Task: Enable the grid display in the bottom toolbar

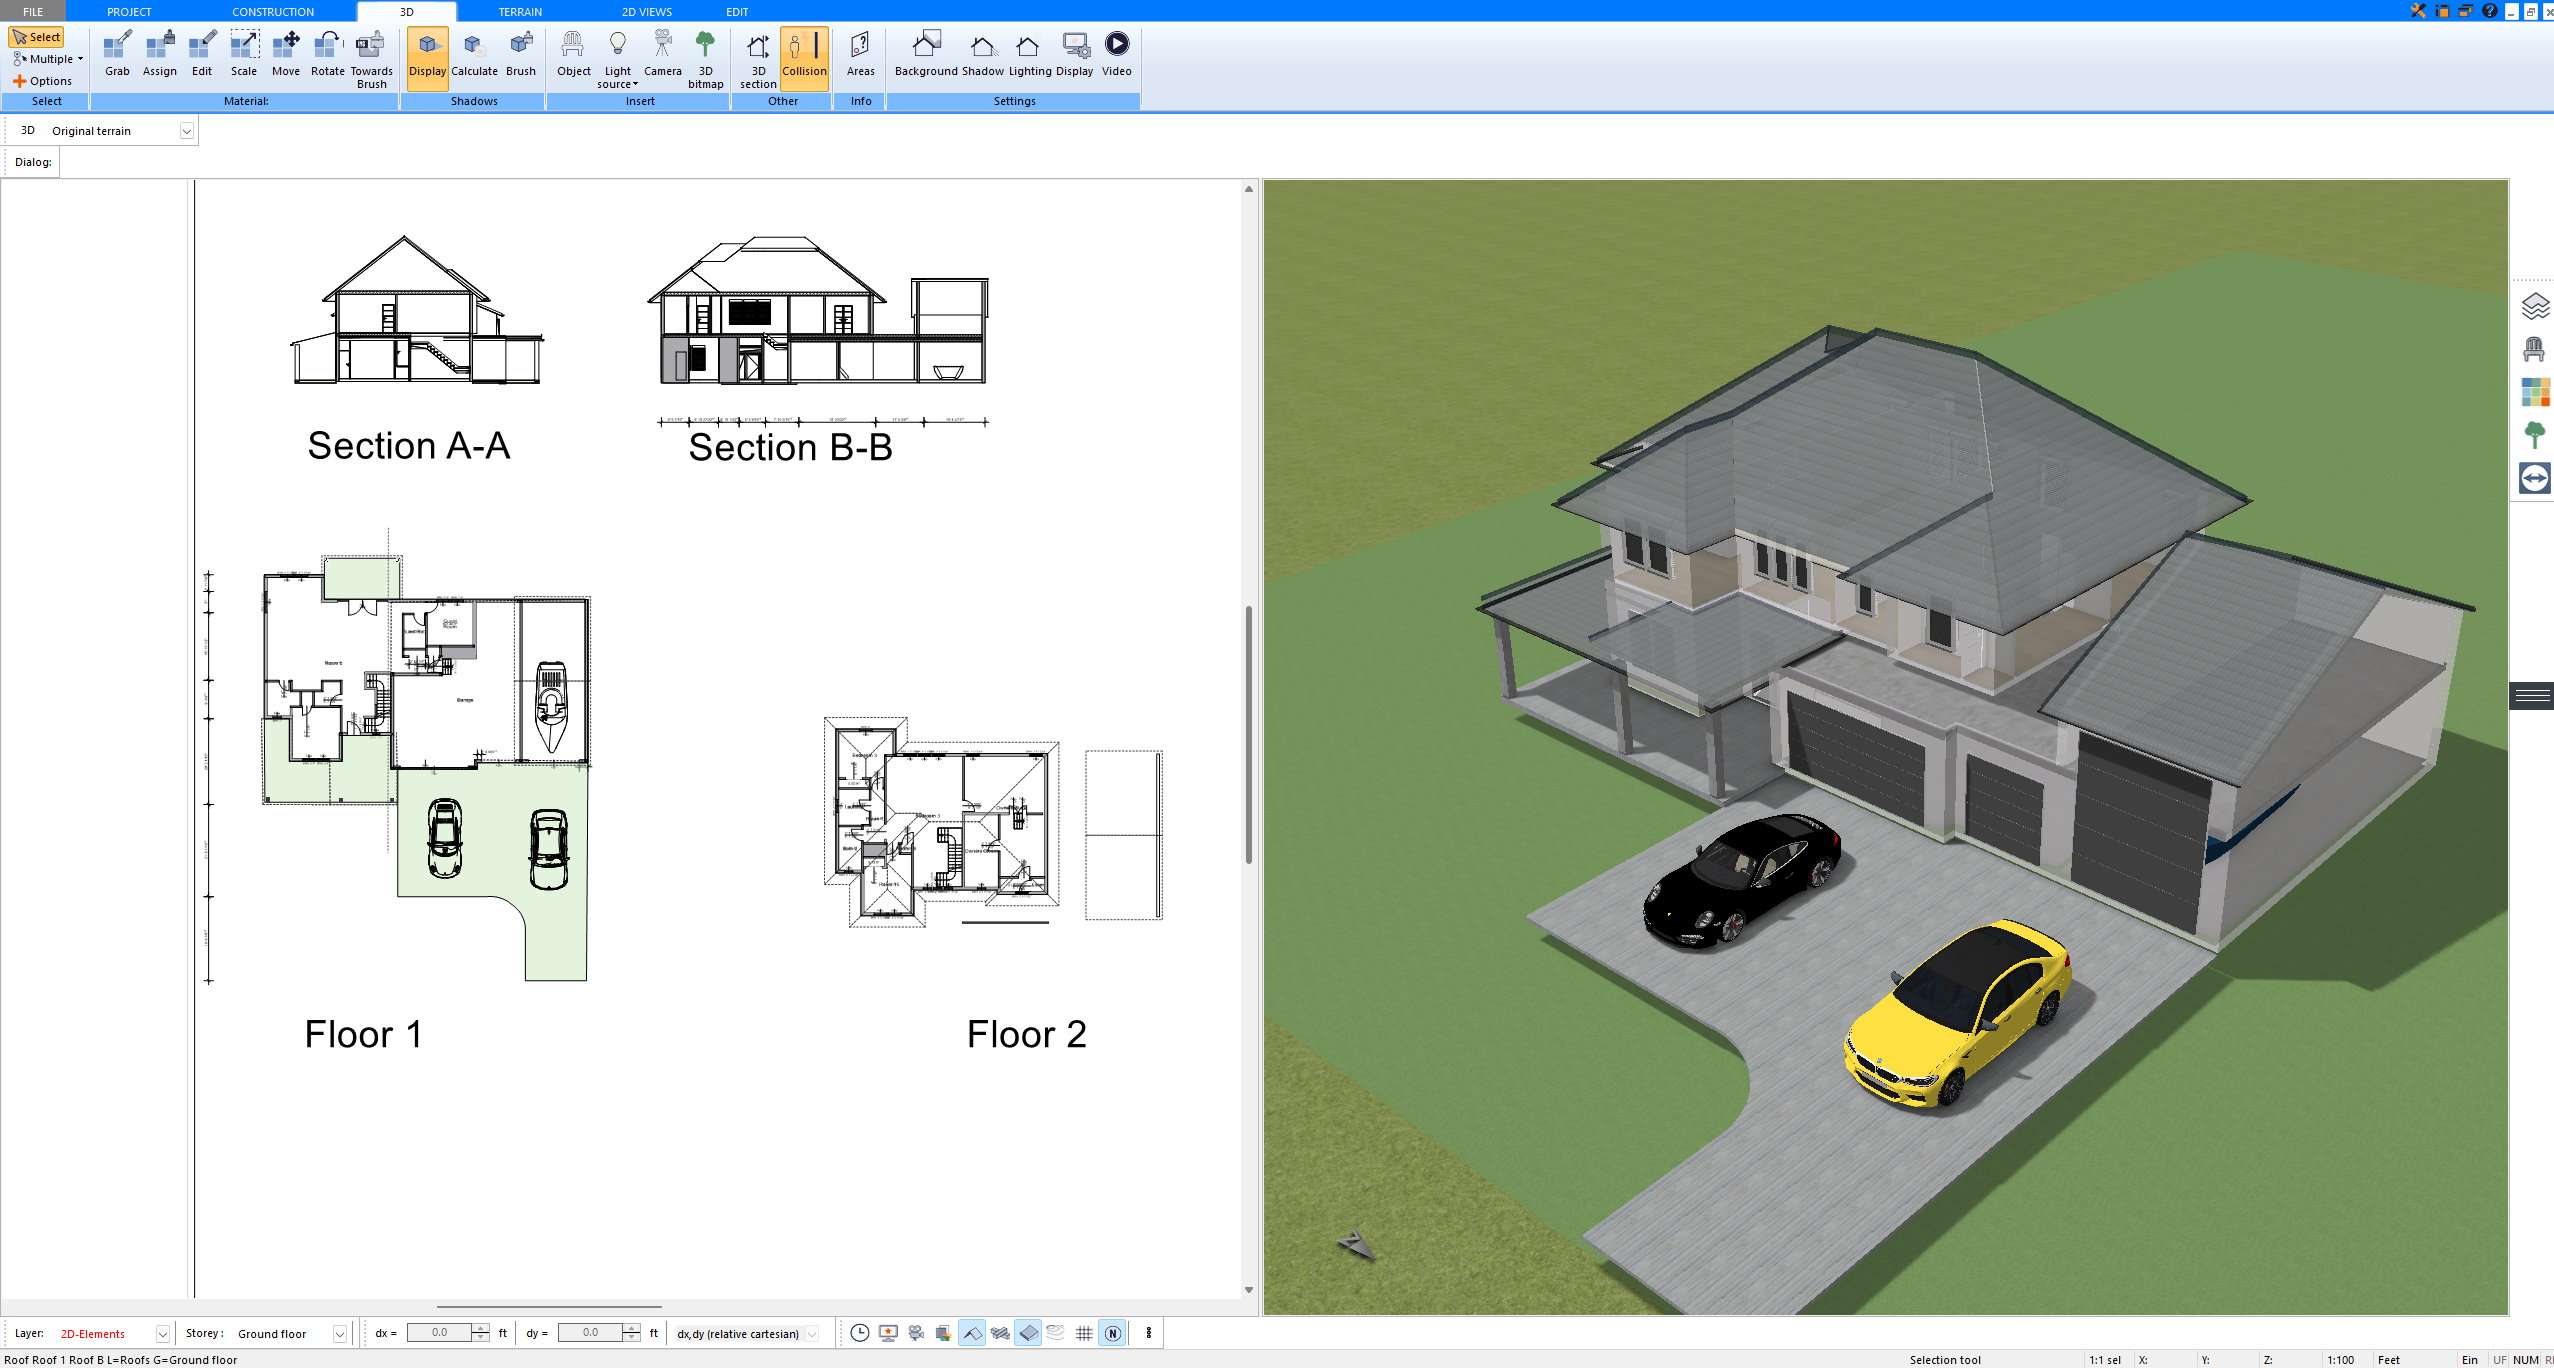Action: [x=1084, y=1333]
